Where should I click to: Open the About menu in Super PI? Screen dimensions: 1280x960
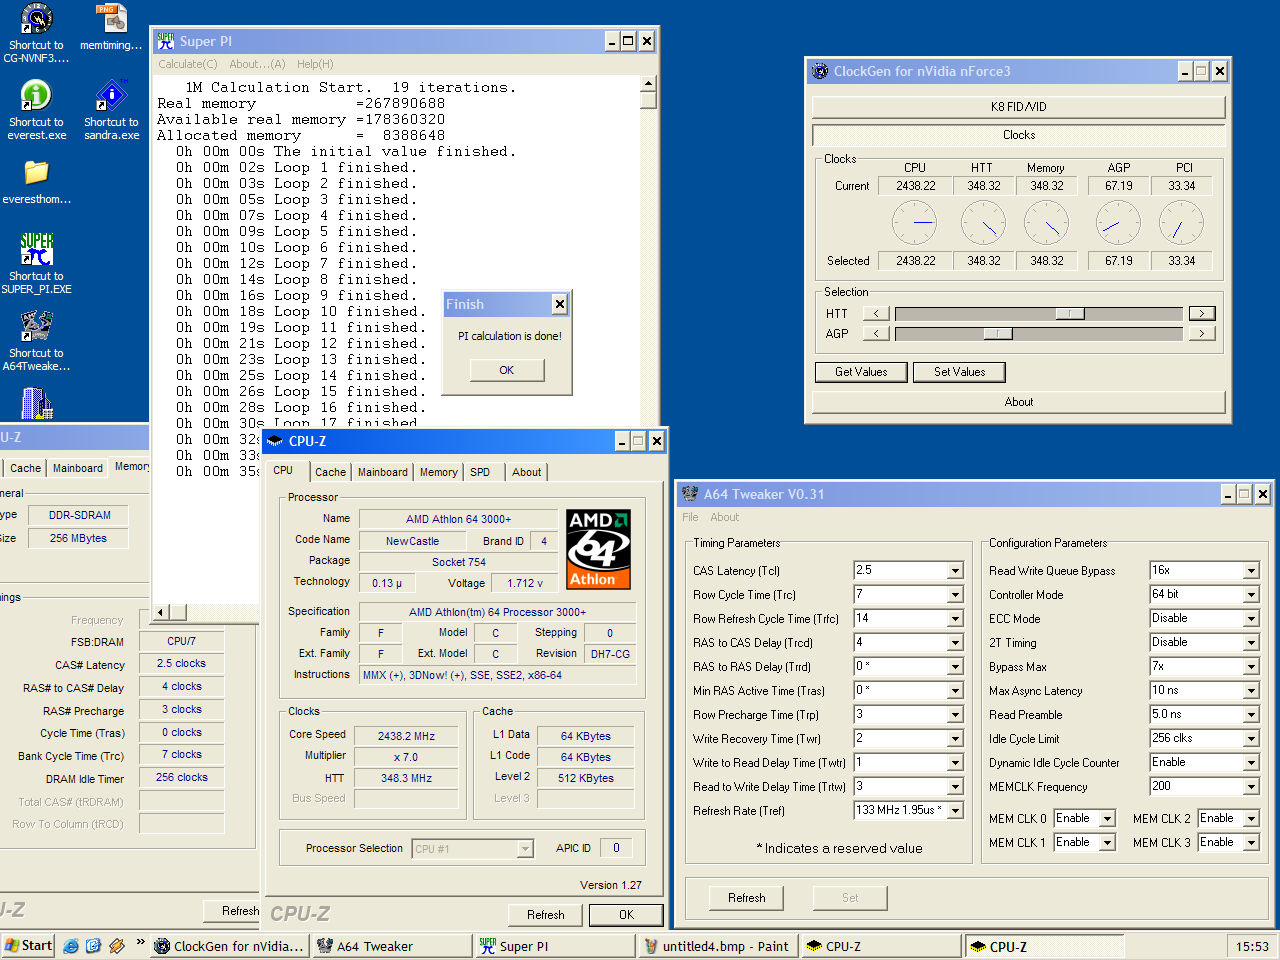pyautogui.click(x=257, y=64)
